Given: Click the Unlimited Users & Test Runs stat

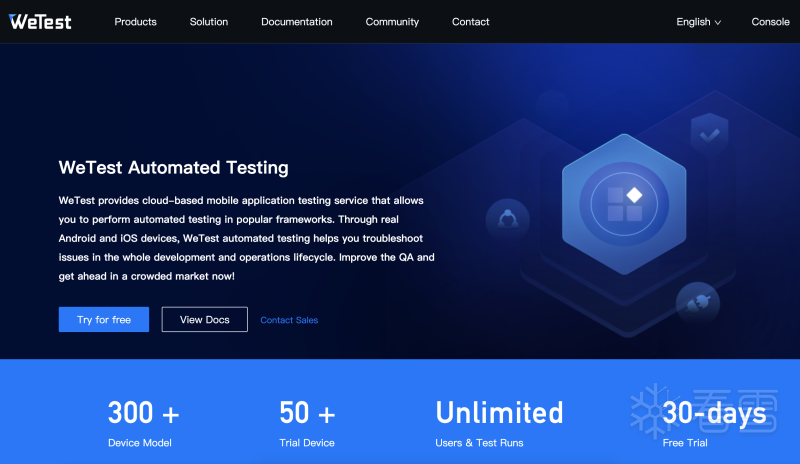Looking at the screenshot, I should point(499,423).
